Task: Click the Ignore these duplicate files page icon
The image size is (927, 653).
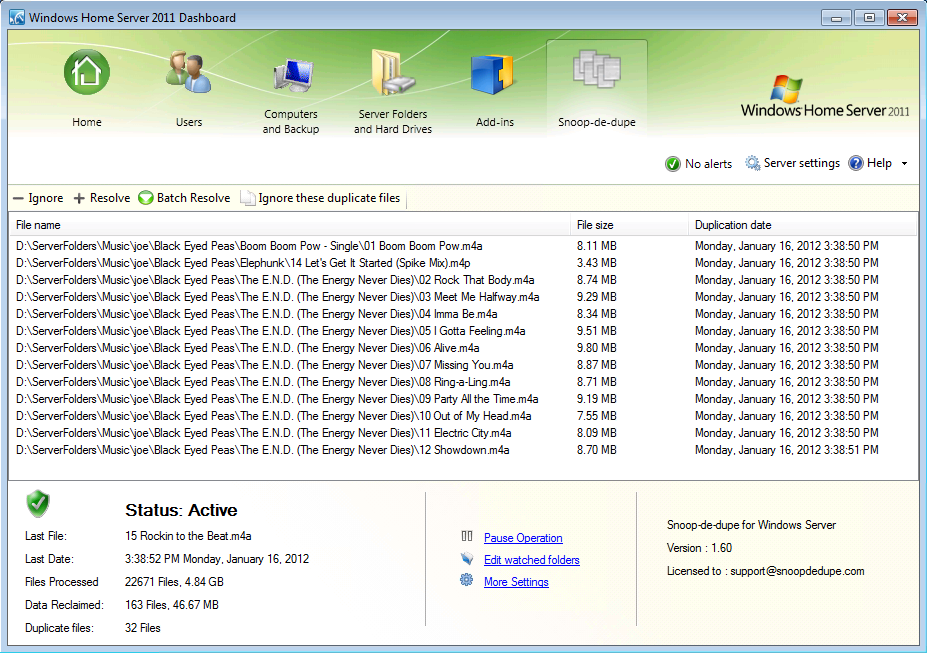Action: pyautogui.click(x=248, y=198)
